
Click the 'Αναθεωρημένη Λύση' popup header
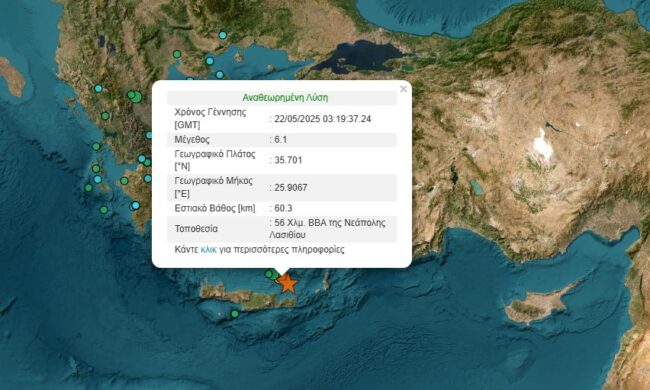(285, 98)
